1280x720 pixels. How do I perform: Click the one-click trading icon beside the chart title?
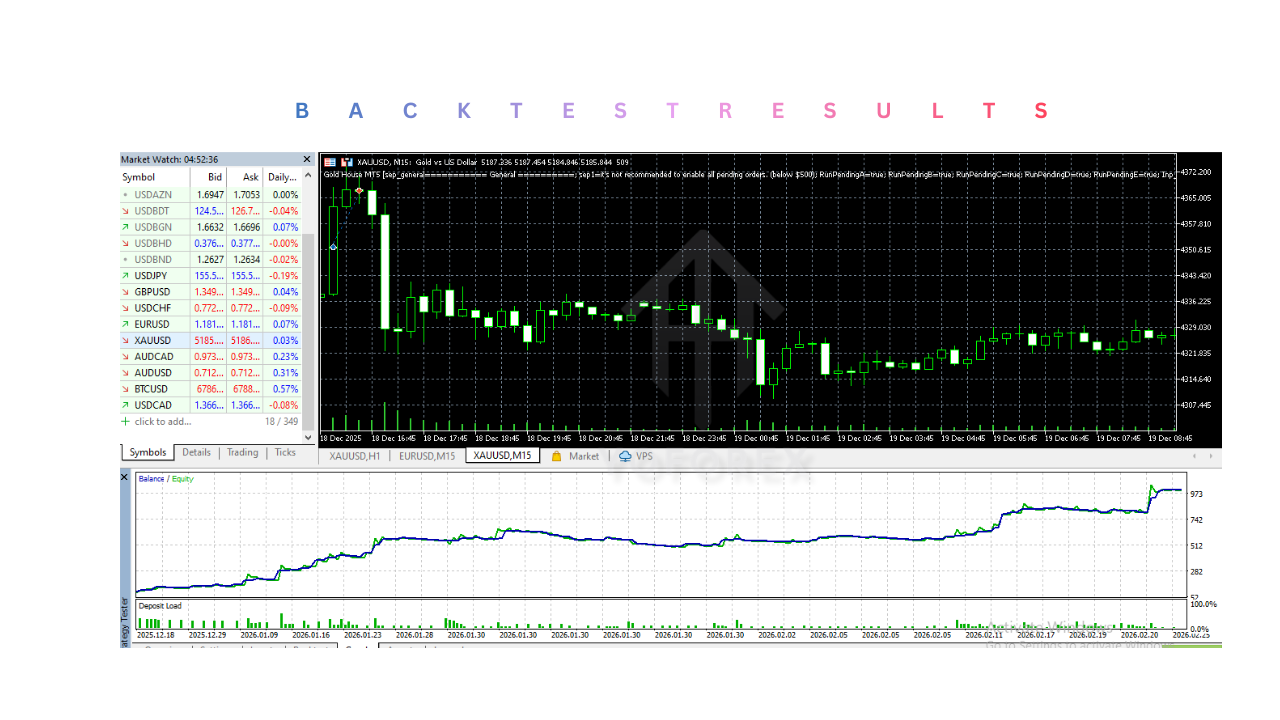(347, 161)
